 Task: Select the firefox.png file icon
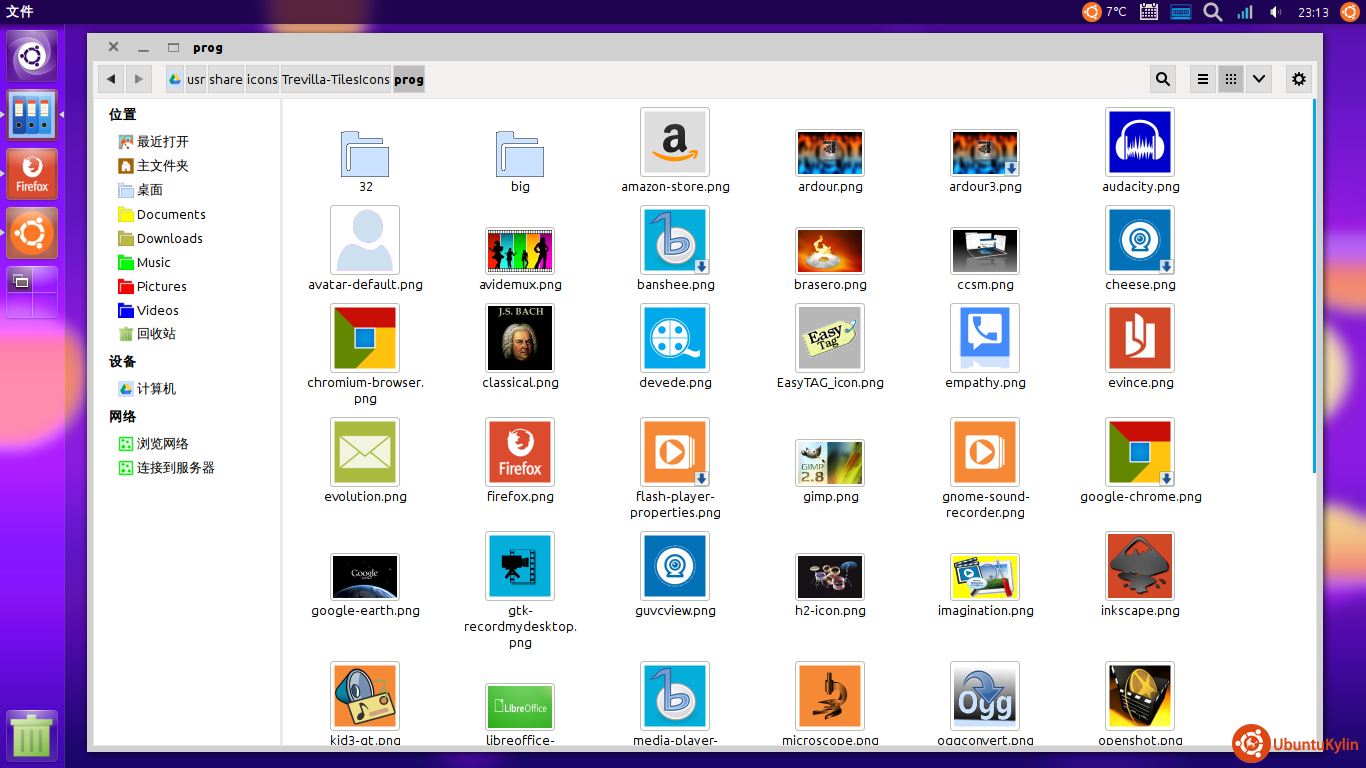[520, 452]
